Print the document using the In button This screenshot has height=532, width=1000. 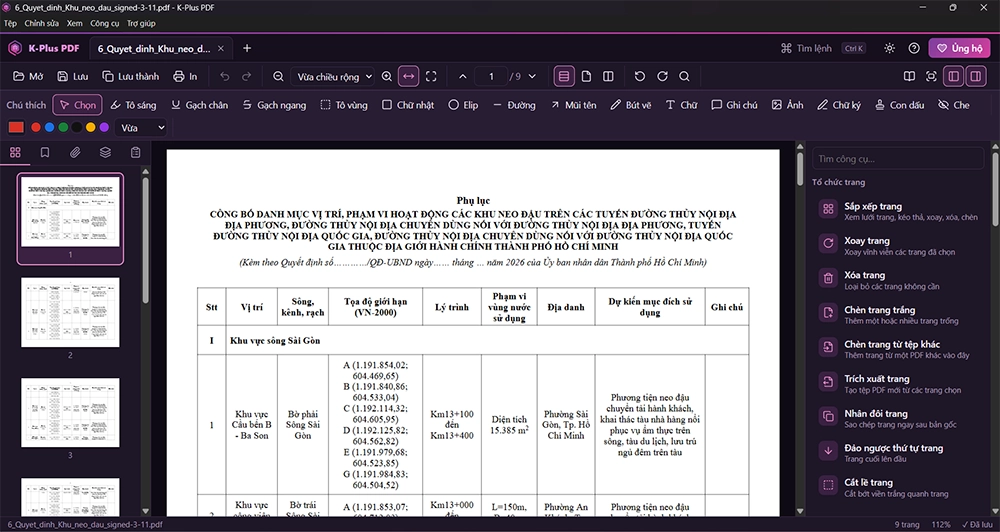186,77
